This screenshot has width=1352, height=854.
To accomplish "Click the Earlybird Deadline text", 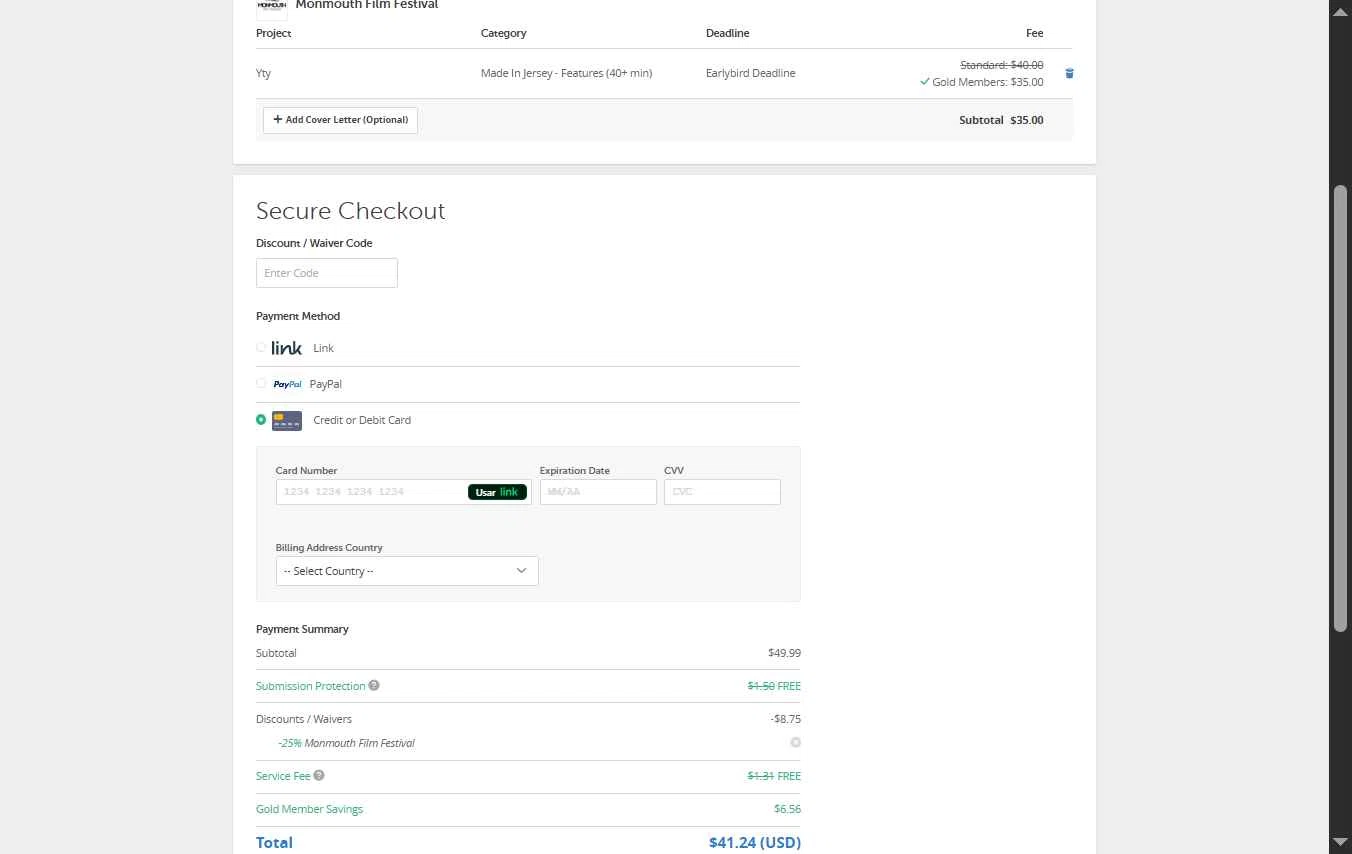I will (750, 73).
